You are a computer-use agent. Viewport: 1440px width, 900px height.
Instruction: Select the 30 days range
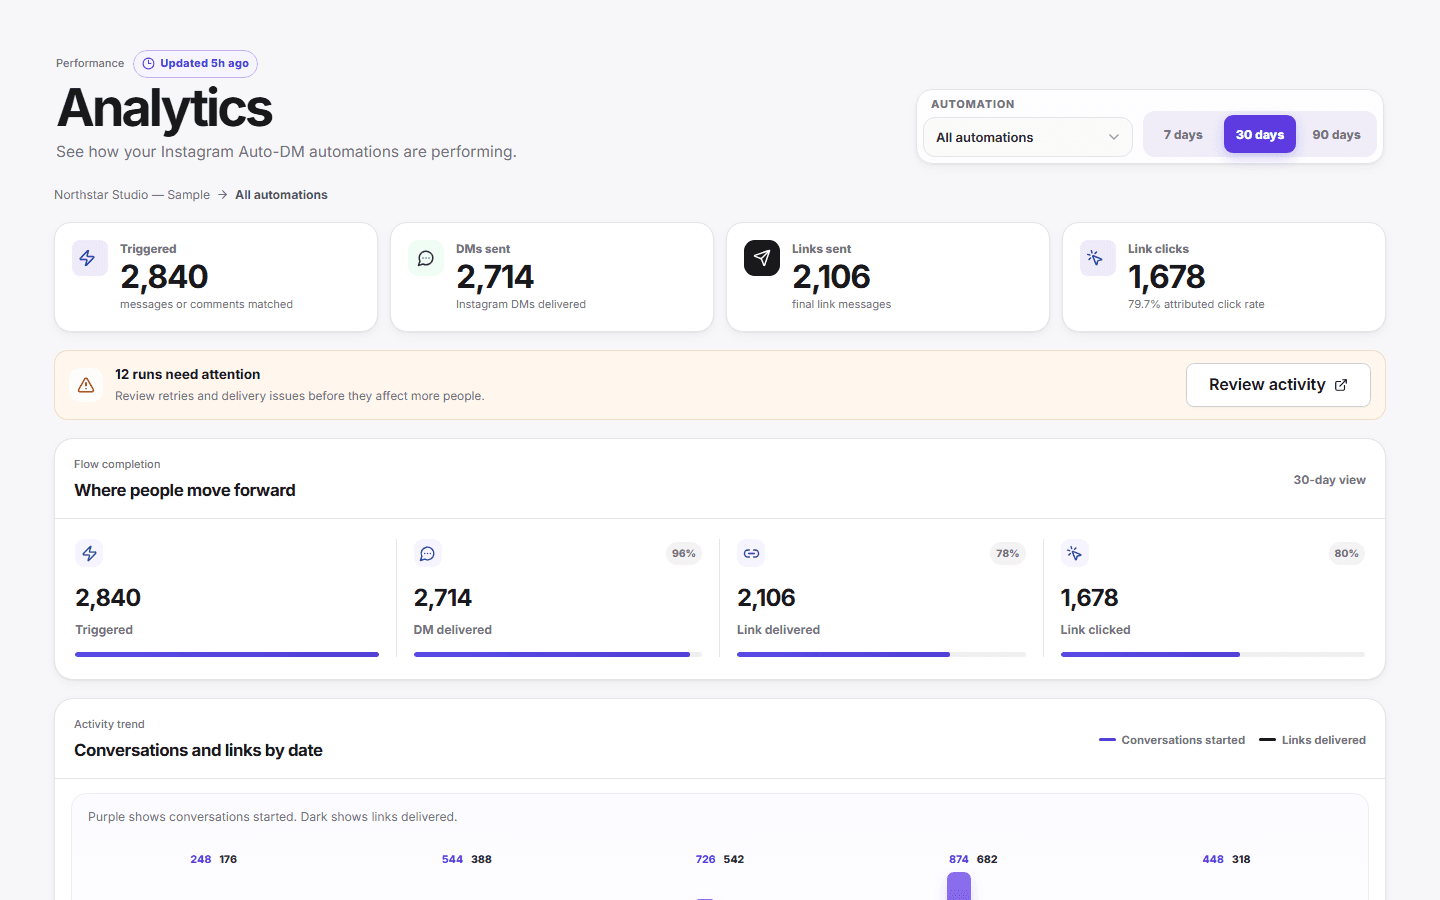[1260, 134]
